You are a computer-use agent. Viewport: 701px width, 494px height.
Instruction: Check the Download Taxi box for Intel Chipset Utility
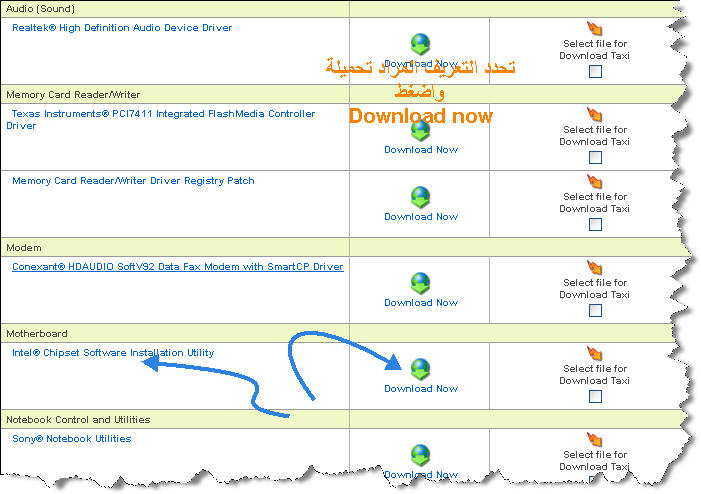(595, 397)
